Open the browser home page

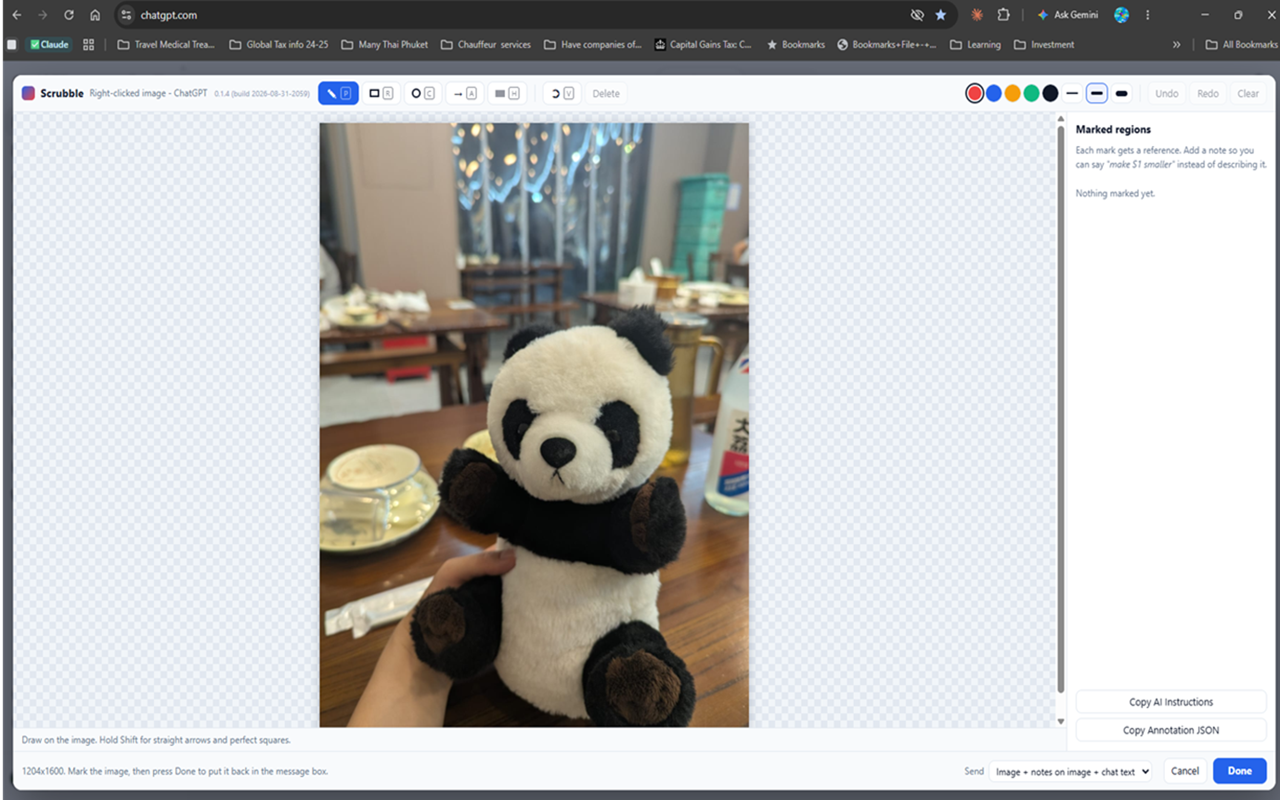click(x=95, y=15)
